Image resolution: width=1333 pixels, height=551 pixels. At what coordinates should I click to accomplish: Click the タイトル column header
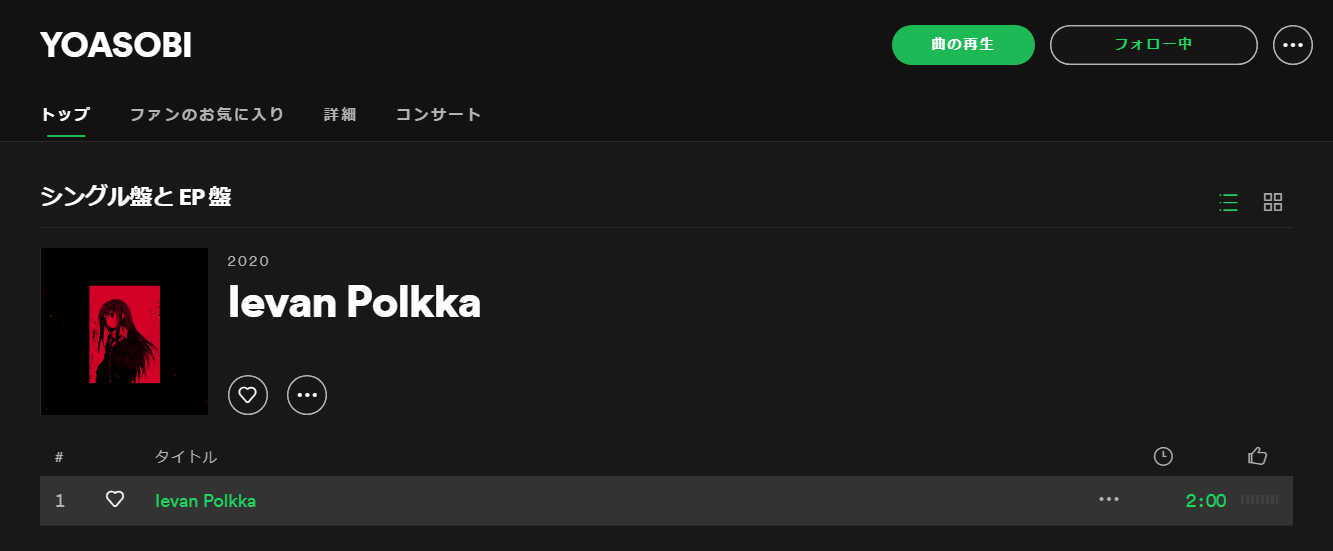click(x=186, y=457)
